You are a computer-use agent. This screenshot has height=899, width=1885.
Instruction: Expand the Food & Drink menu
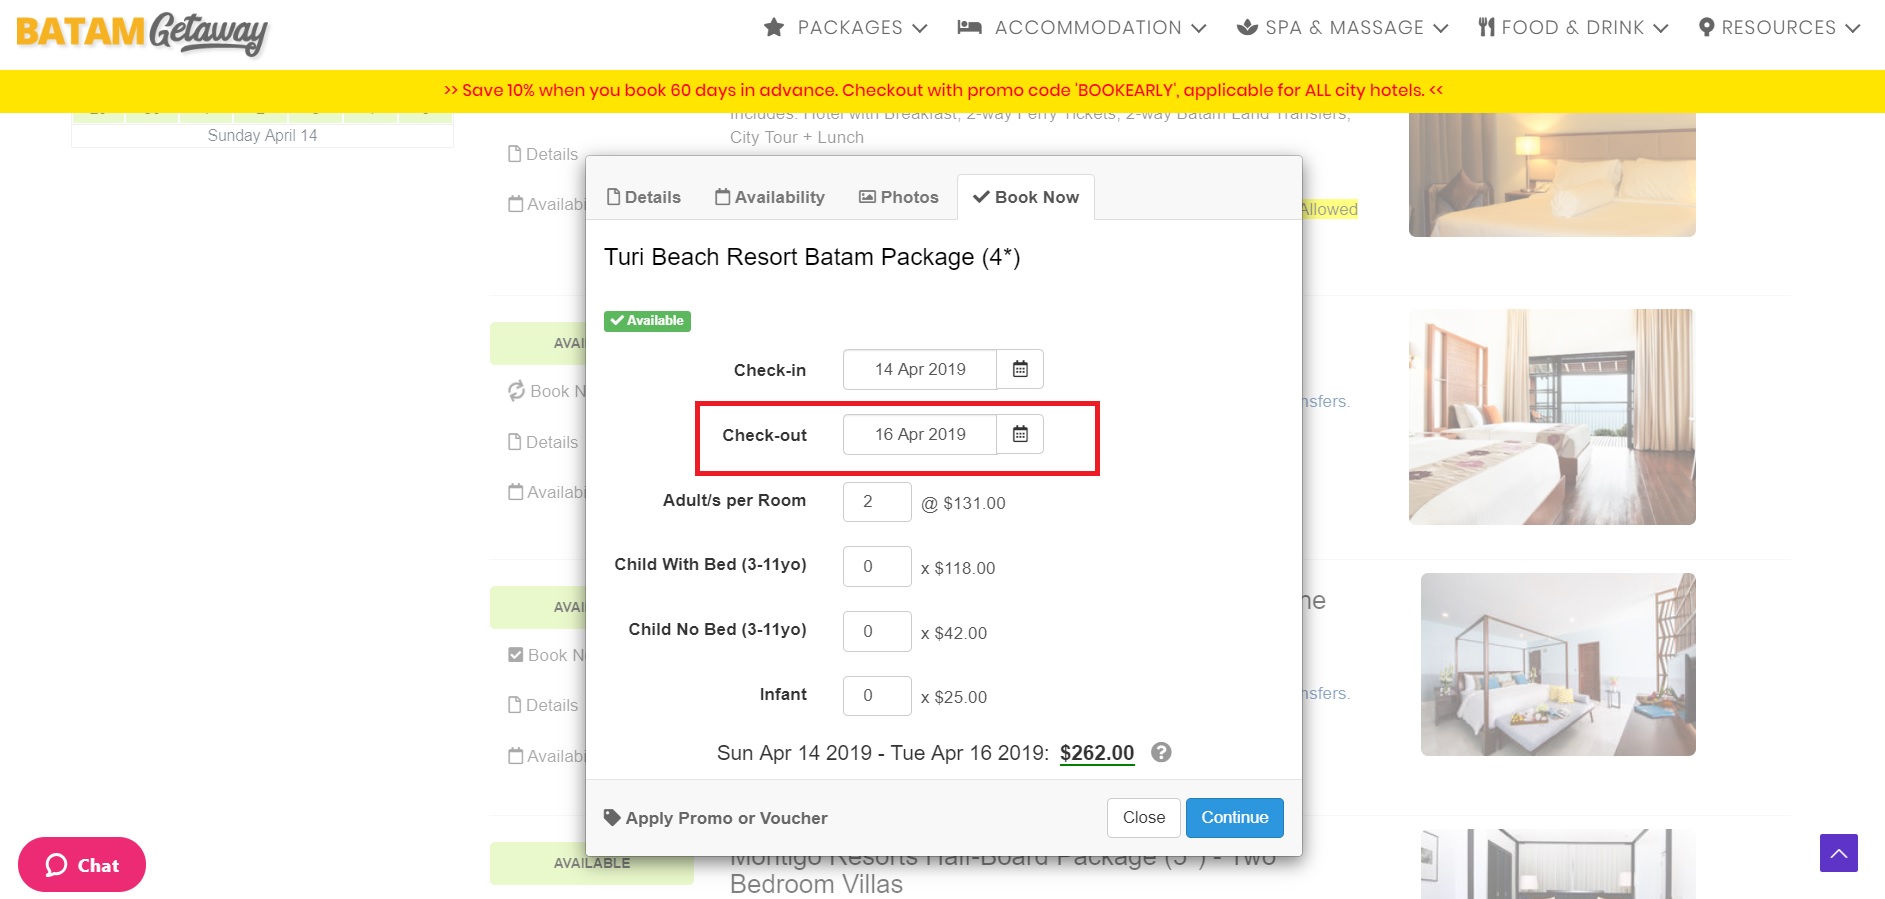click(1573, 28)
